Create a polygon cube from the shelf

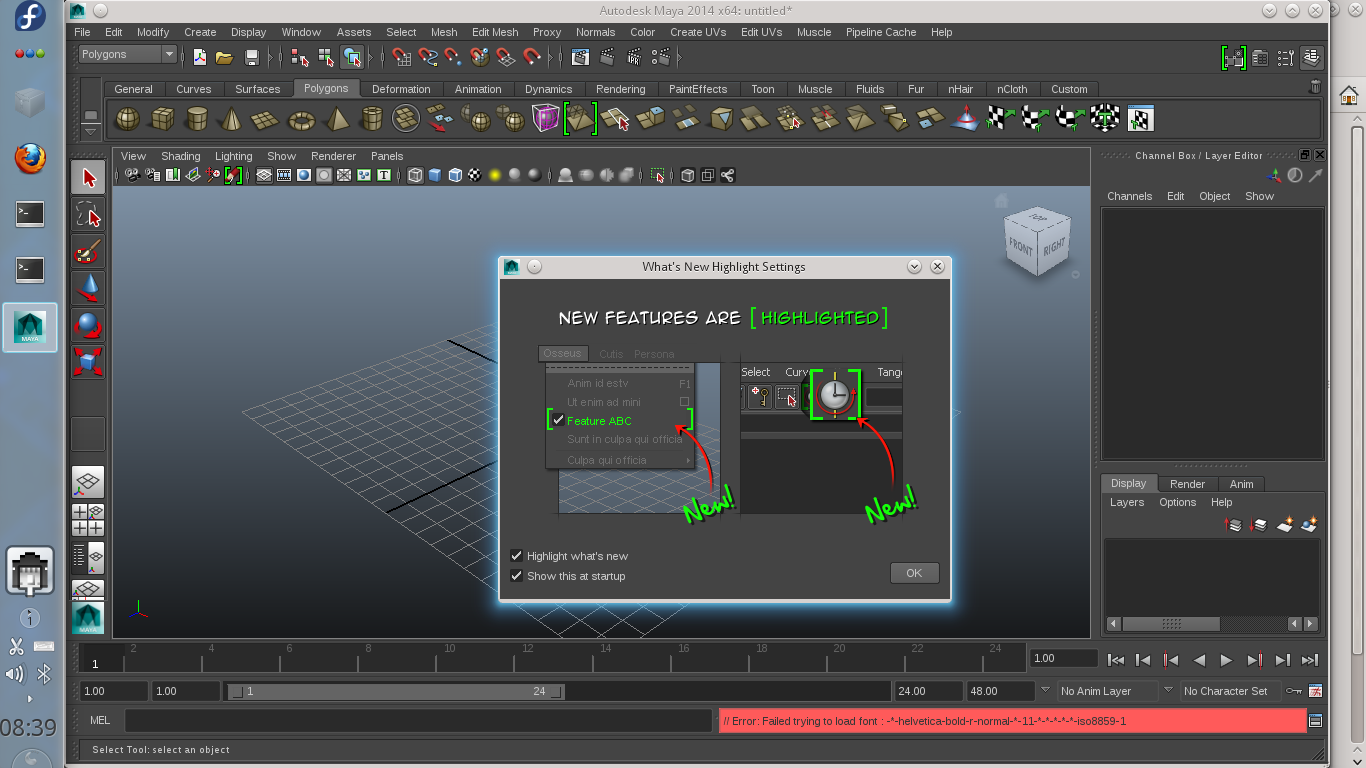[x=161, y=119]
